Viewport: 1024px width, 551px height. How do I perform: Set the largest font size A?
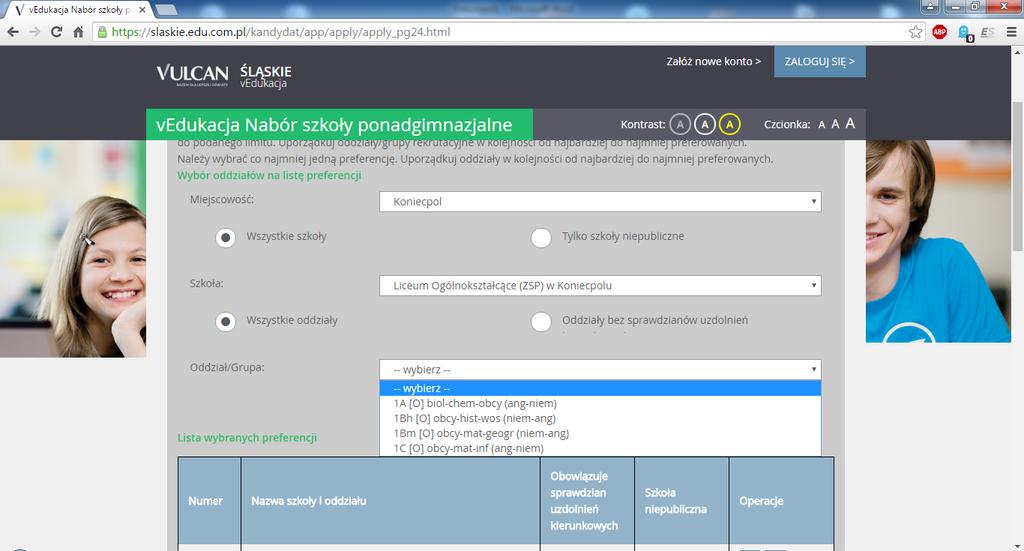click(x=850, y=123)
